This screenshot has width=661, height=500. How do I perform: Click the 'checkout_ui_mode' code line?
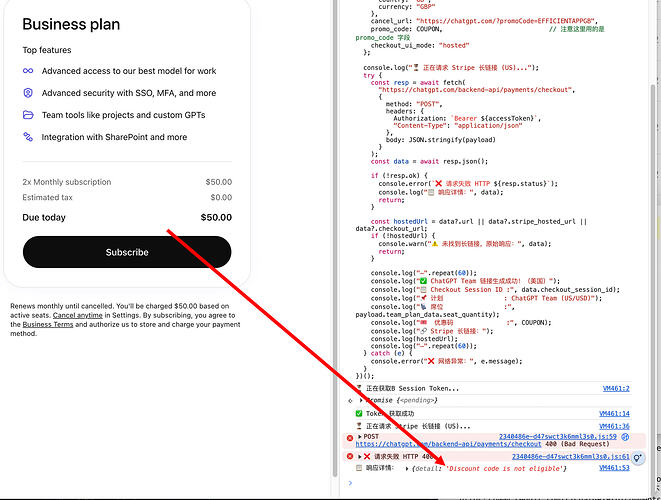(420, 45)
